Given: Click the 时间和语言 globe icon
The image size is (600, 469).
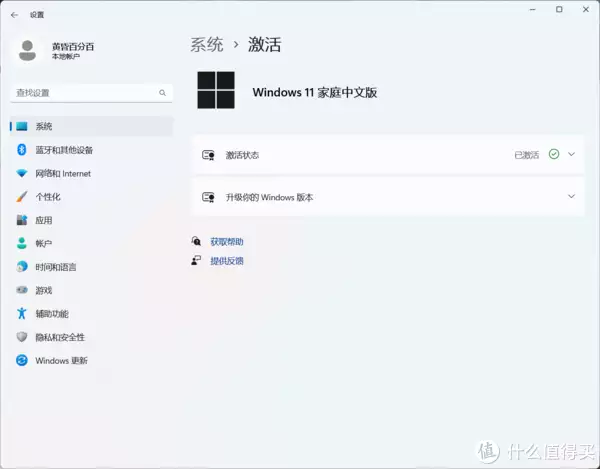Looking at the screenshot, I should click(x=22, y=267).
